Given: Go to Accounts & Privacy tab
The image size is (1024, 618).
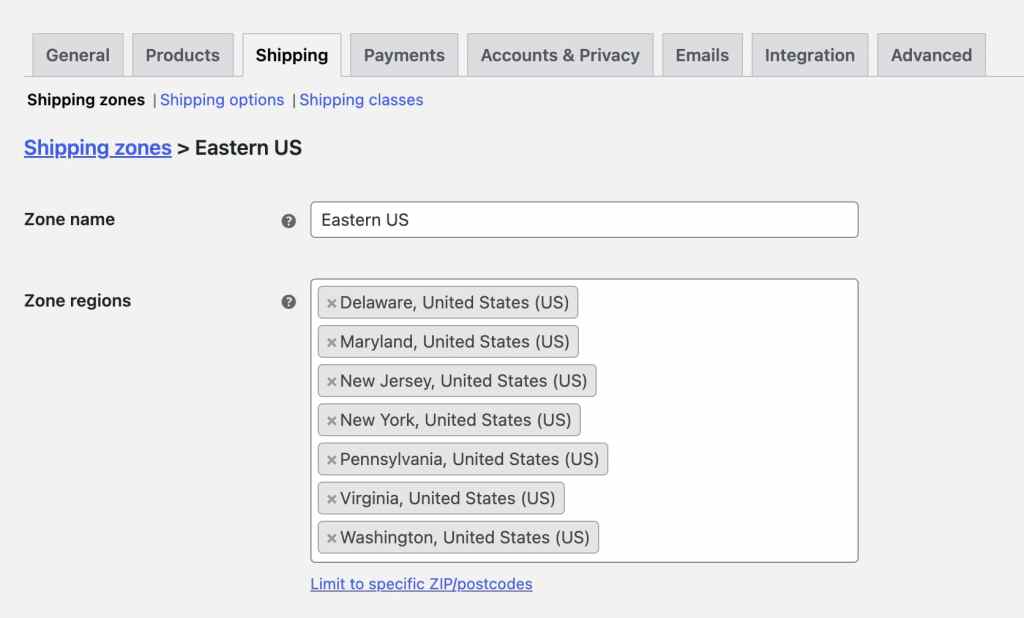Looking at the screenshot, I should coord(560,55).
